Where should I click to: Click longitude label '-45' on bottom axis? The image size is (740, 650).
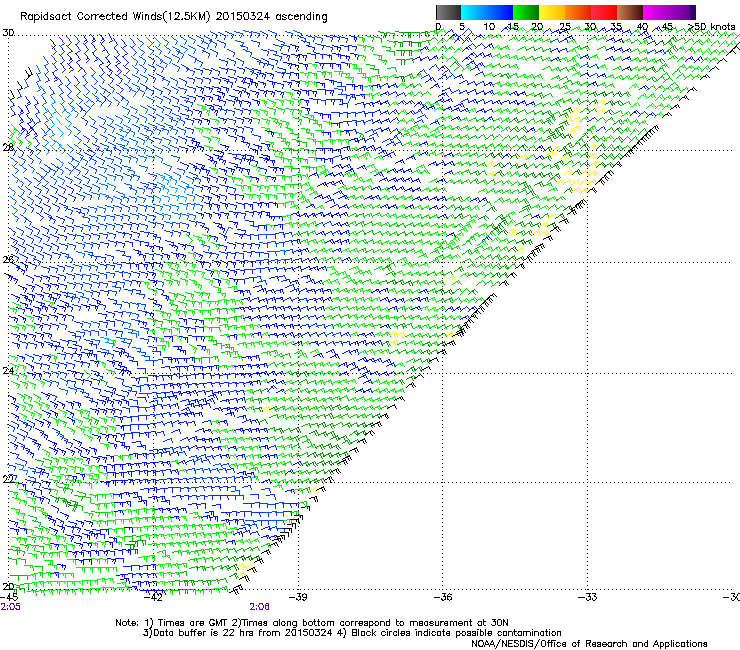point(9,597)
